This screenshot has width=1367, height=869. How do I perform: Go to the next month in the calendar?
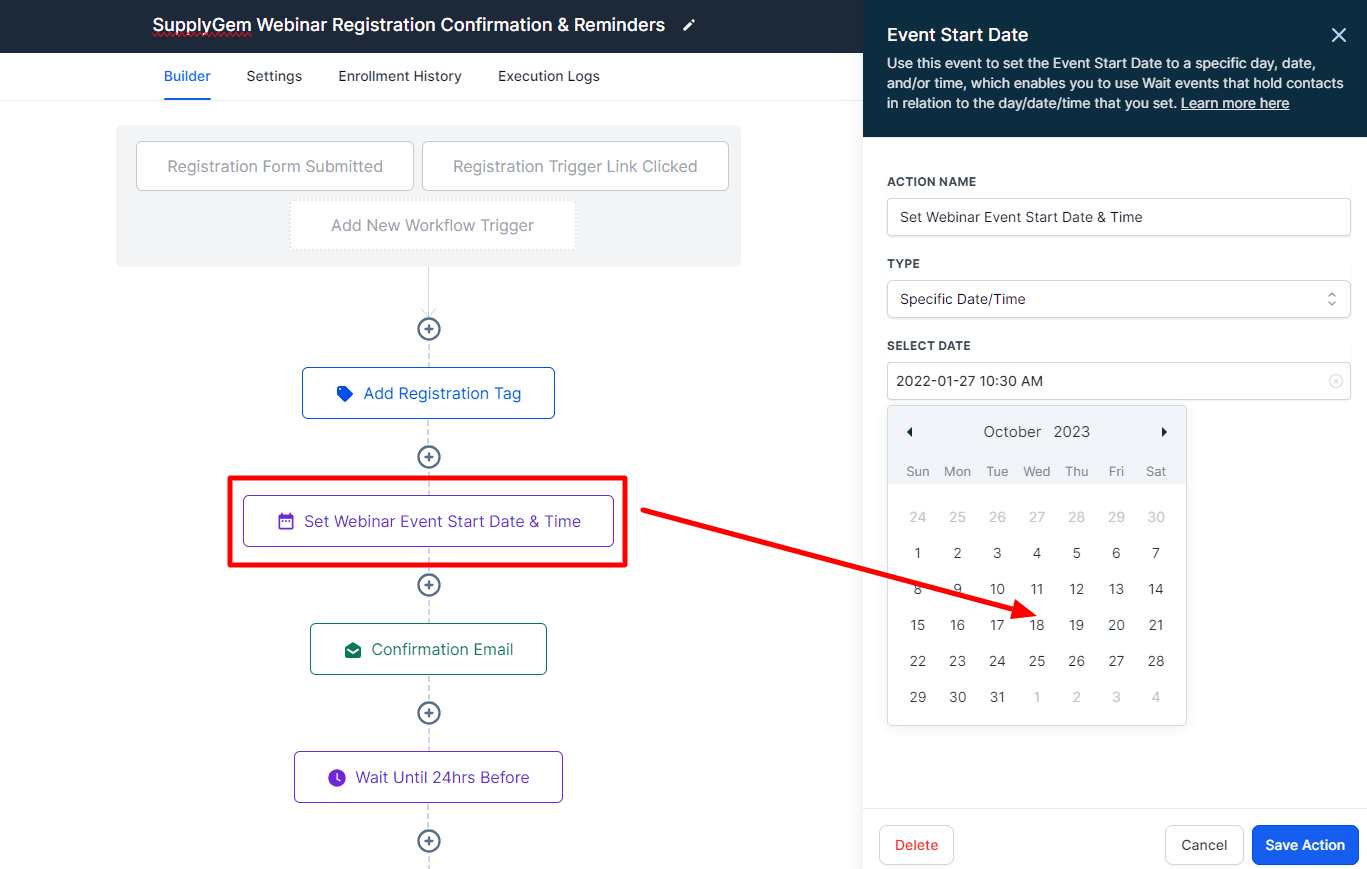(x=1164, y=432)
